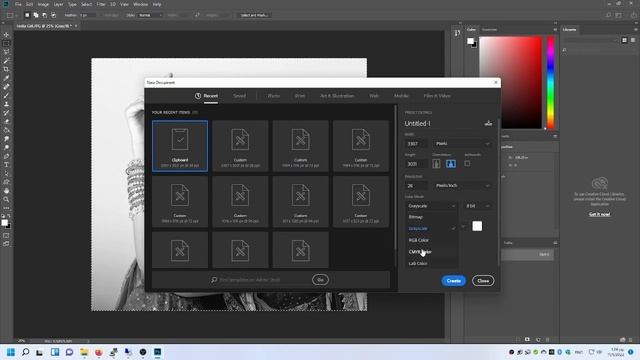Image resolution: width=640 pixels, height=360 pixels.
Task: Click Add to Selection icon
Action: (36, 15)
